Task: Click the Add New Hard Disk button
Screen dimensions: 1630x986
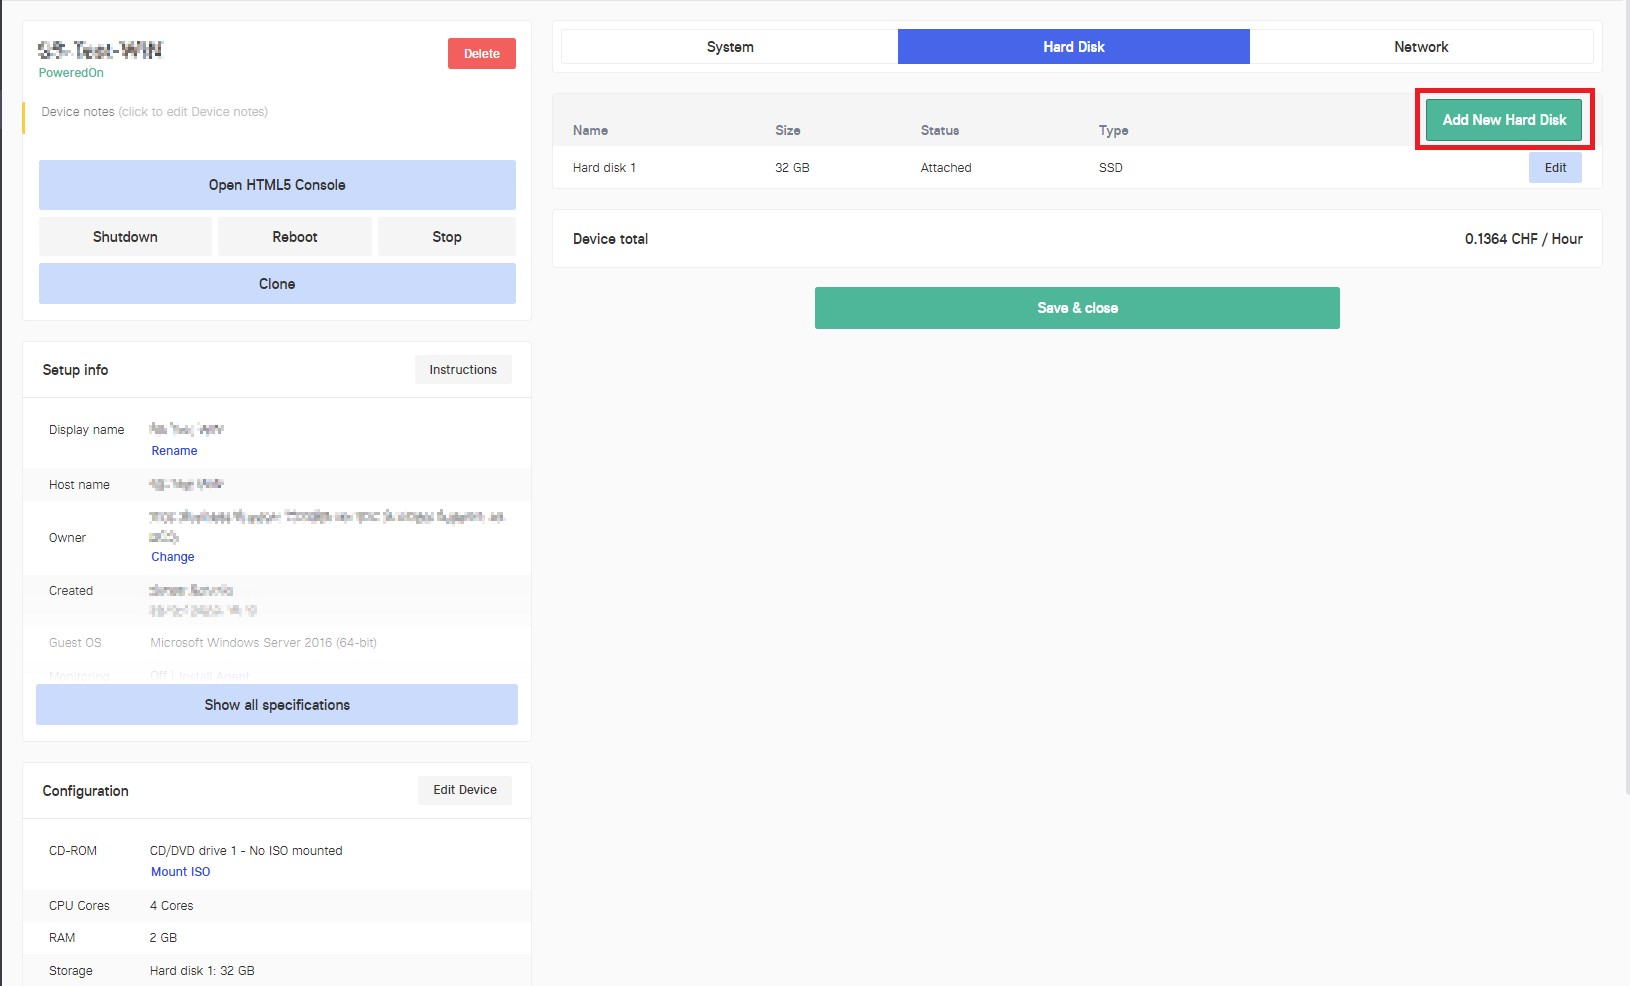Action: coord(1504,120)
